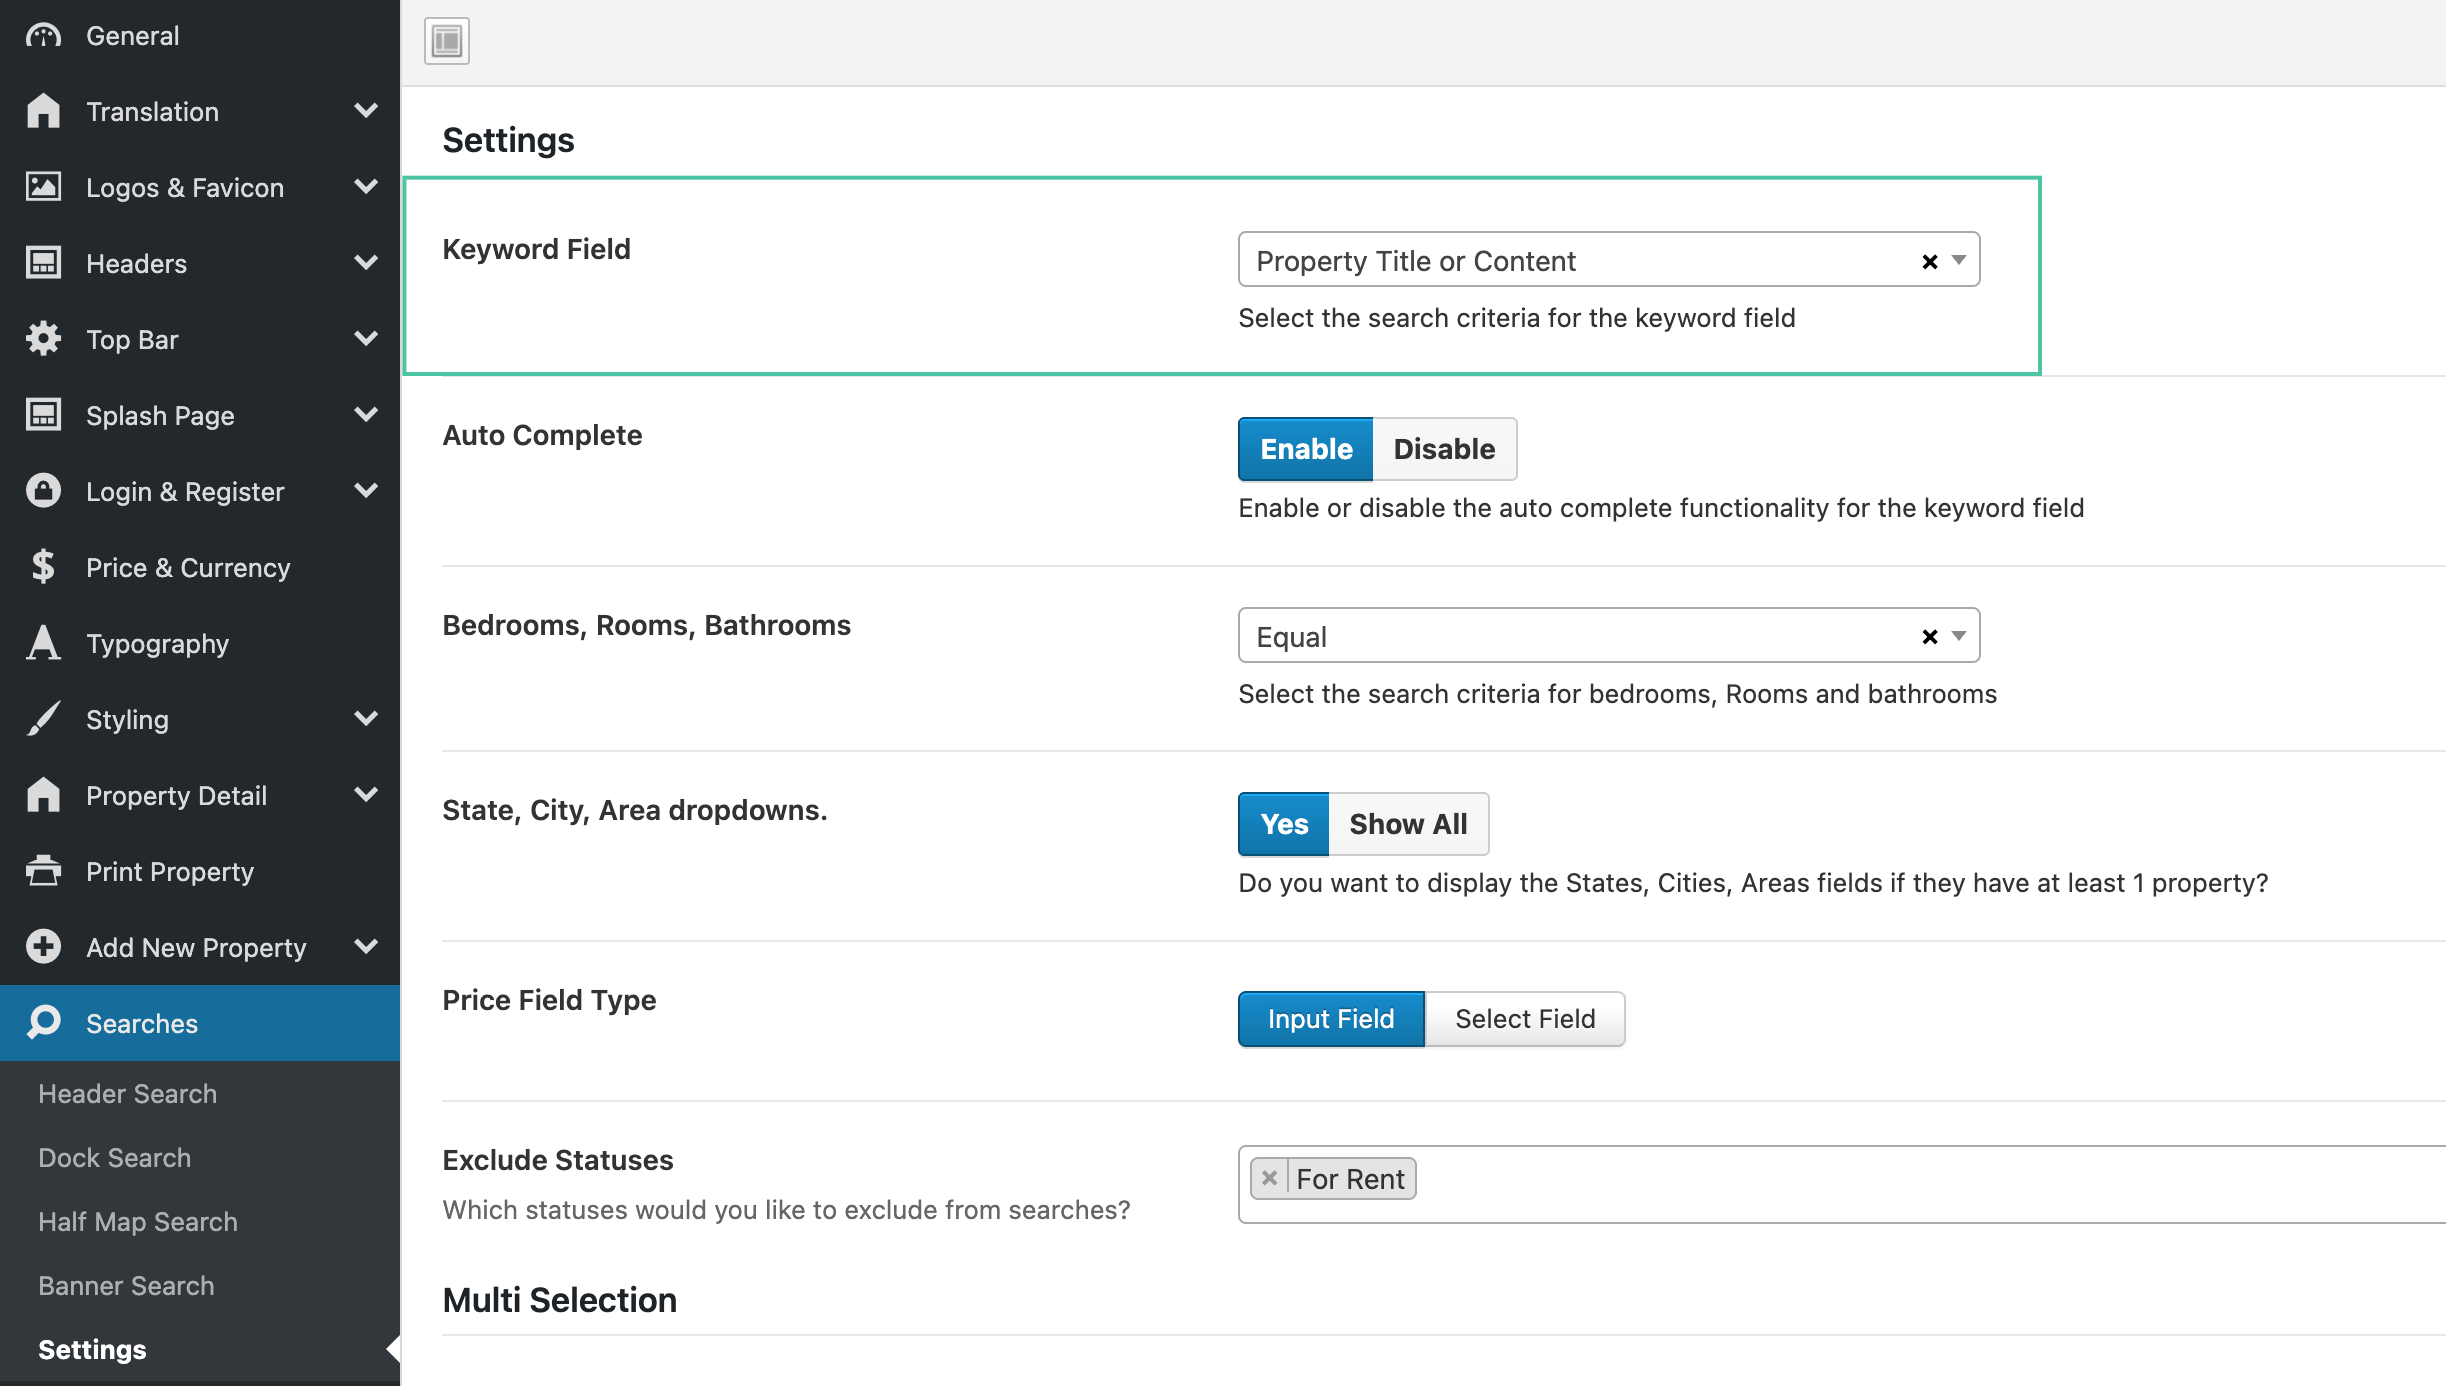Screen dimensions: 2446x1386
Task: Click the Headers sidebar icon
Action: pos(42,263)
